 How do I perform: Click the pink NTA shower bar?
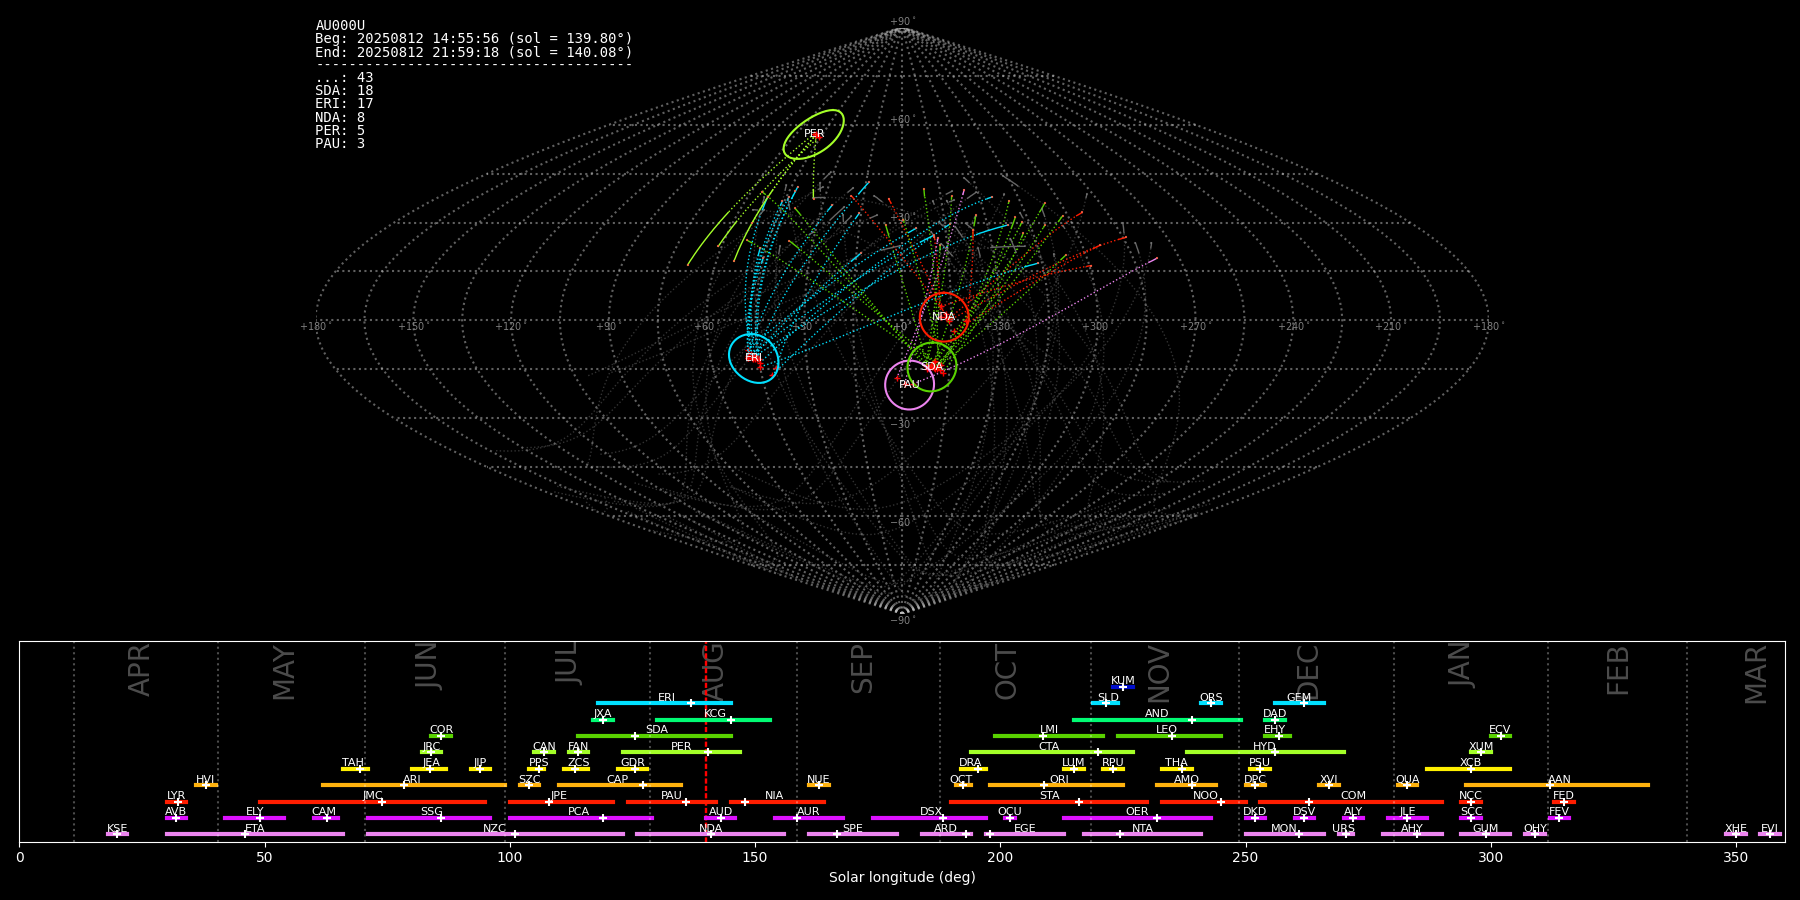point(1142,834)
